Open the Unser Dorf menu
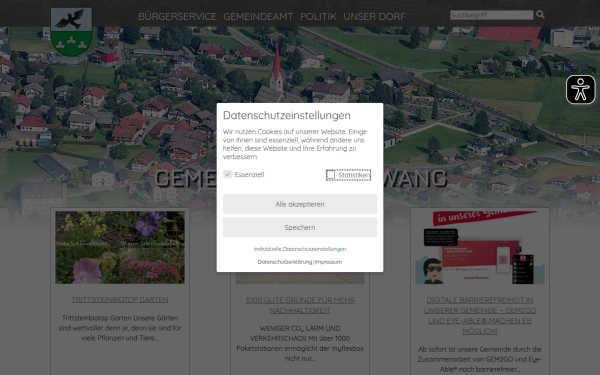Screen dimensions: 600x375 tap(374, 16)
